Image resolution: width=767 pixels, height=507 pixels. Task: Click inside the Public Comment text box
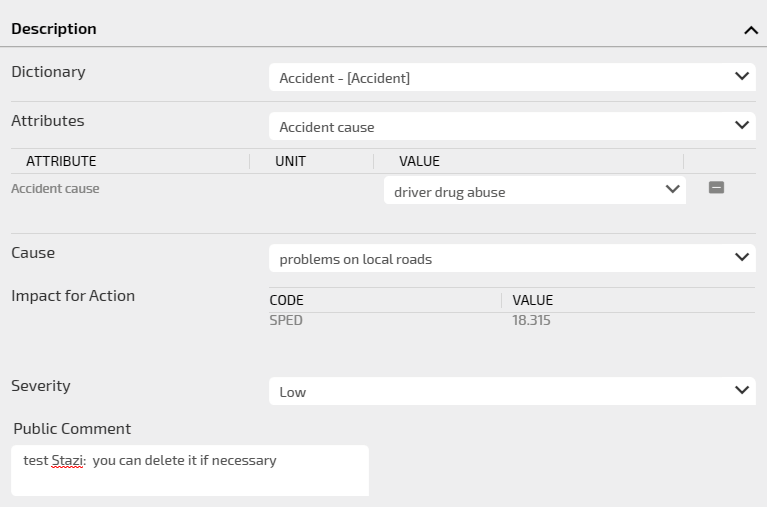pos(190,477)
